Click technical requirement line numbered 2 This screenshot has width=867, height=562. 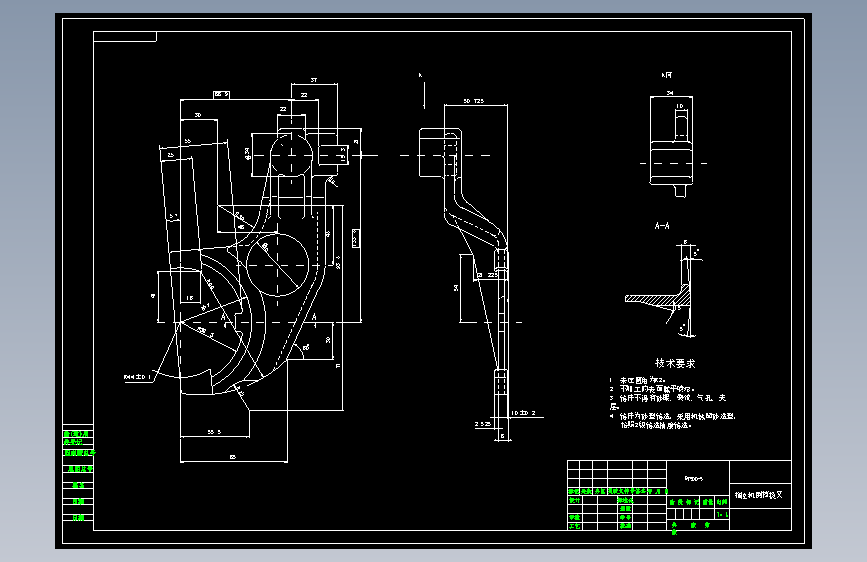[652, 389]
